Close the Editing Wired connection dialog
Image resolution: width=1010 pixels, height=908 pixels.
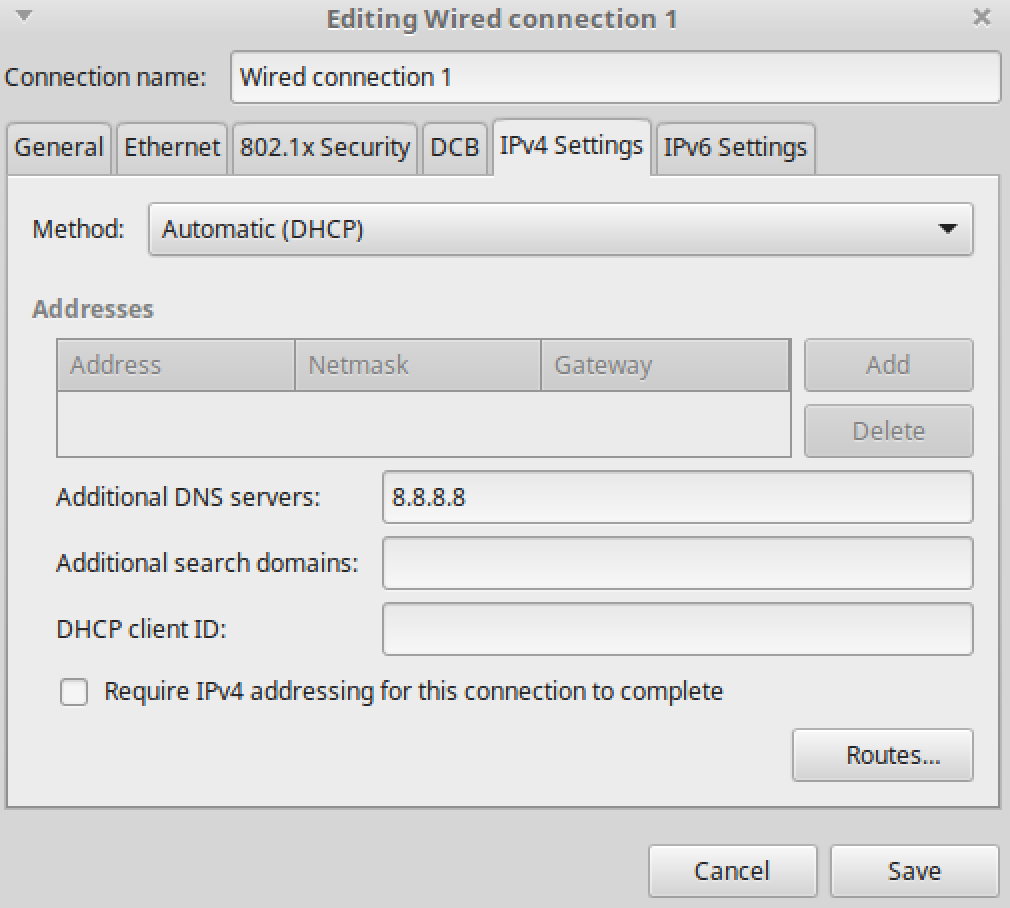(982, 18)
